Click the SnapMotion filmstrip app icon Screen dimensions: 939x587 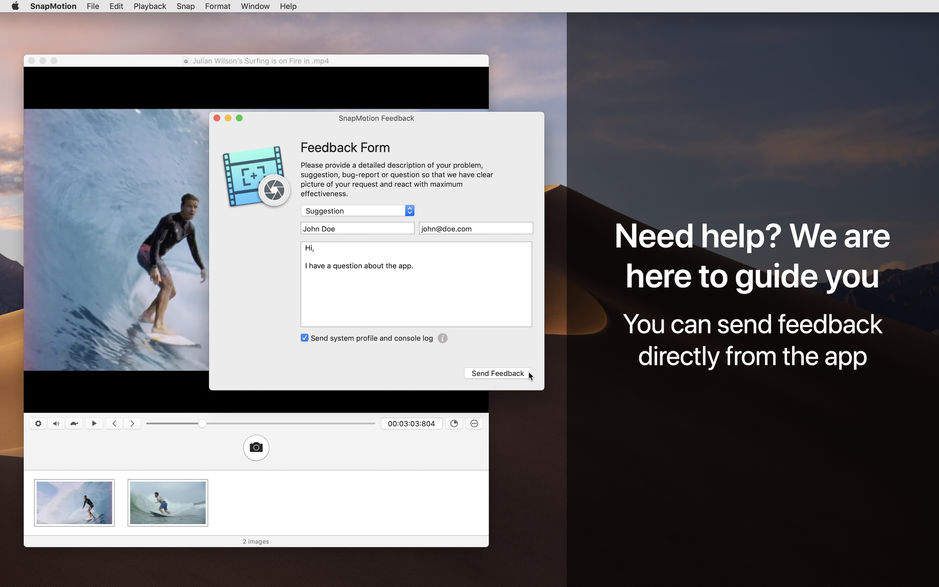(257, 176)
